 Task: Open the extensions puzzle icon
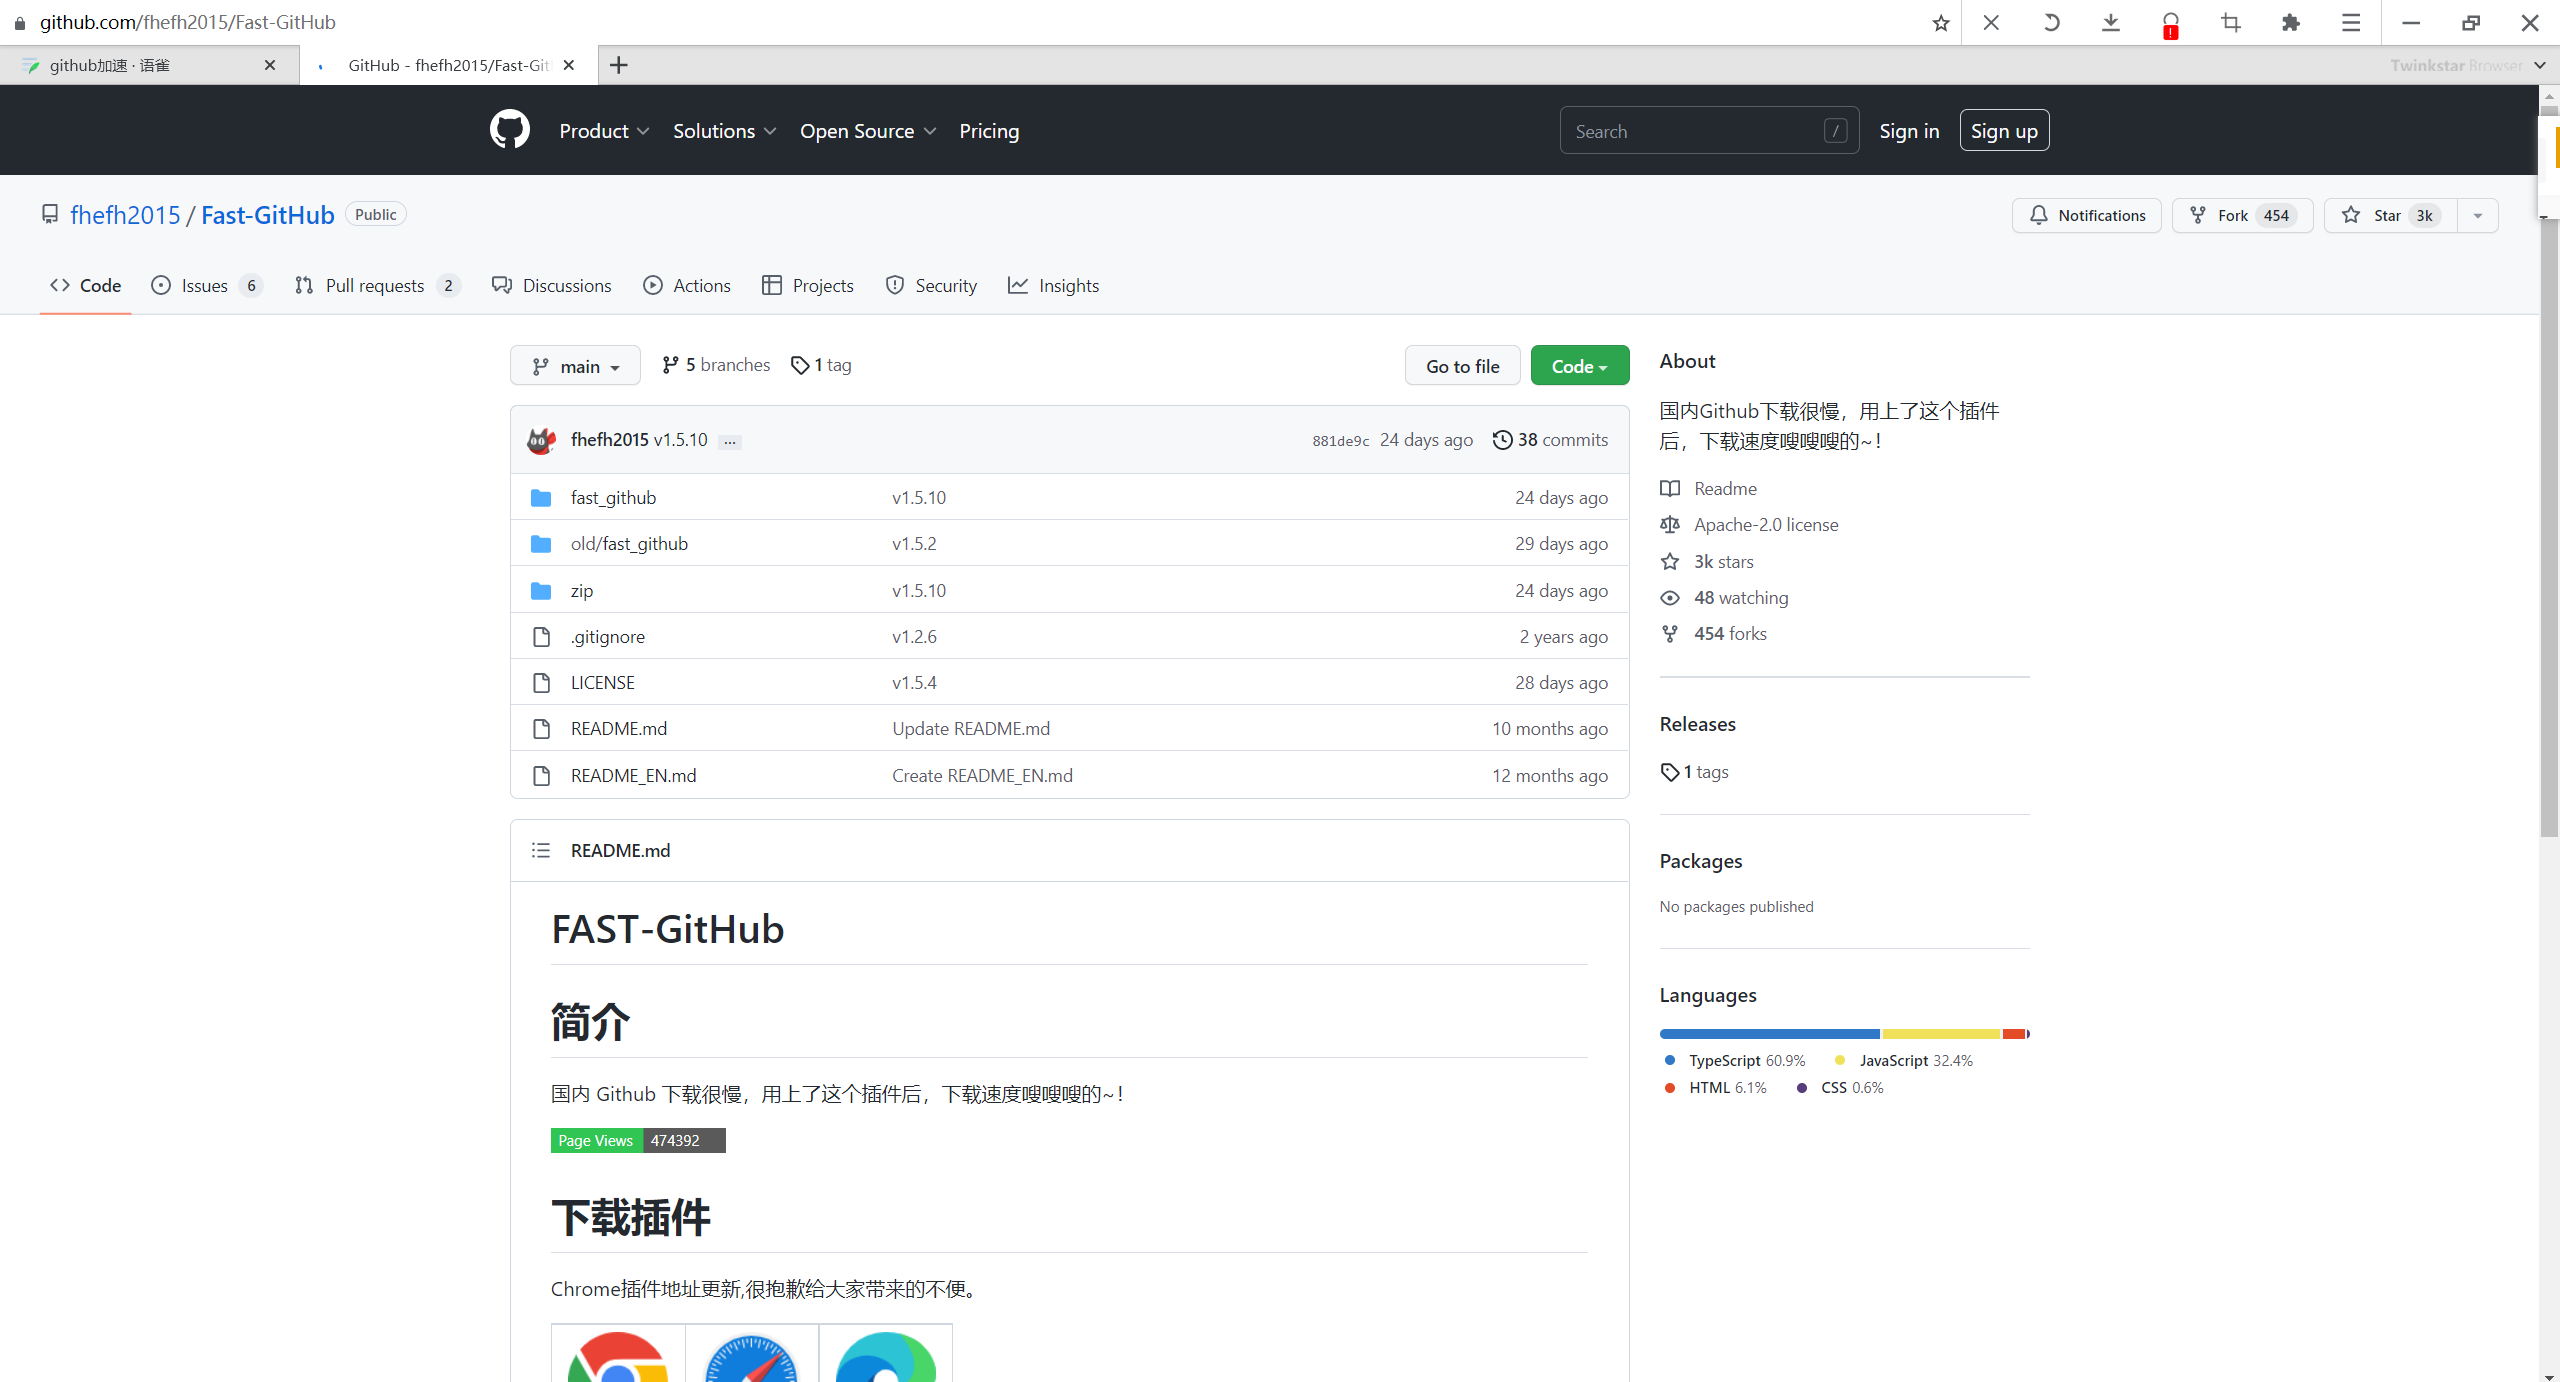click(x=2291, y=22)
